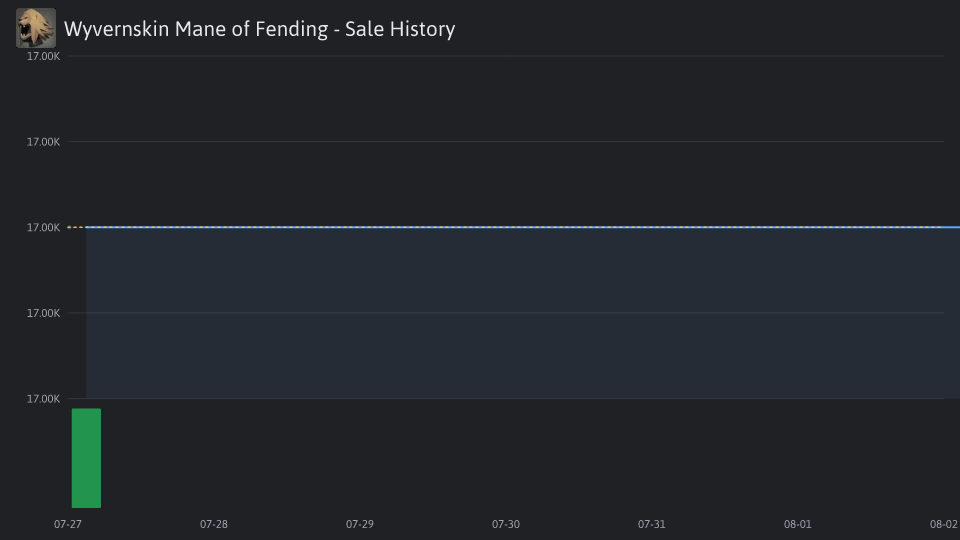Click the 07-31 date axis label
The width and height of the screenshot is (960, 540).
(x=651, y=524)
